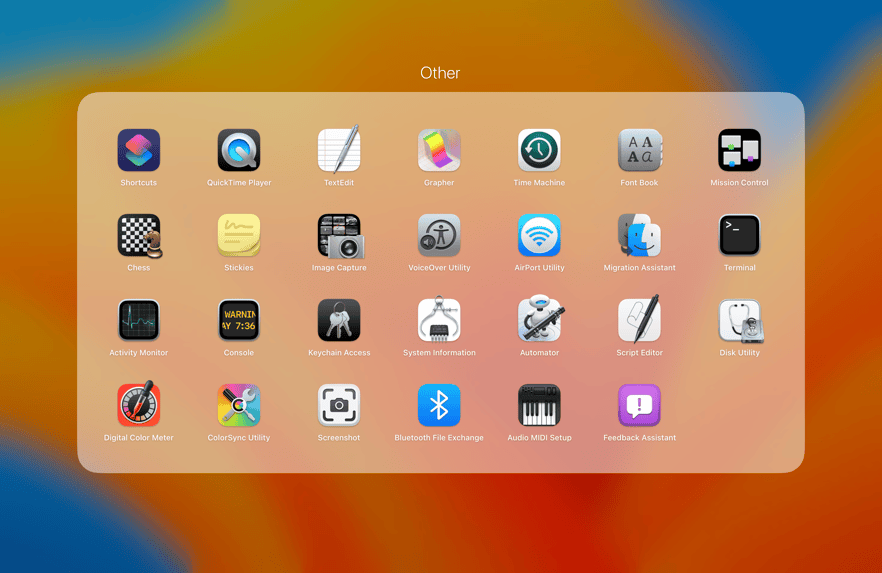882x573 pixels.
Task: Launch Digital Color Meter
Action: click(x=138, y=404)
